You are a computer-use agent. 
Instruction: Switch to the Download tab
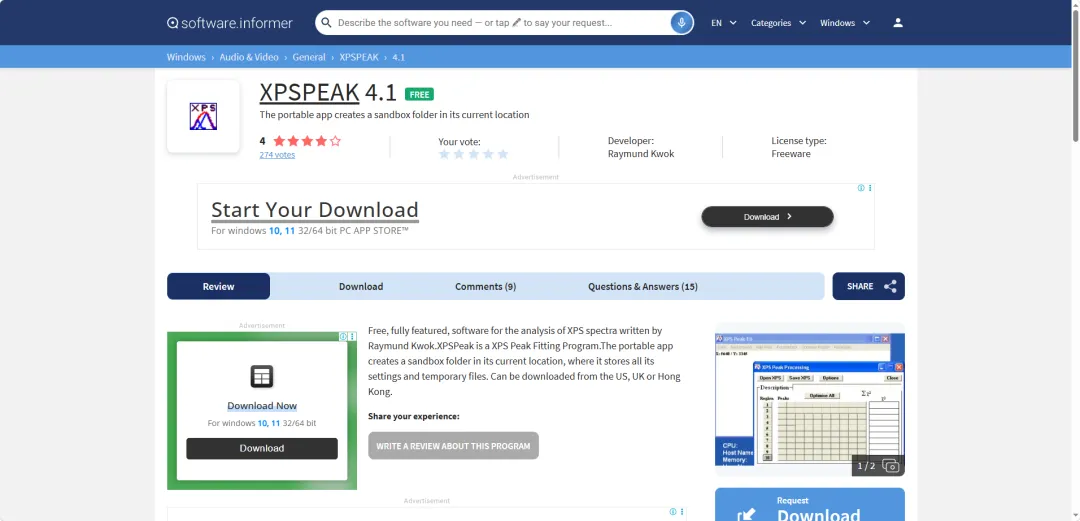point(361,287)
